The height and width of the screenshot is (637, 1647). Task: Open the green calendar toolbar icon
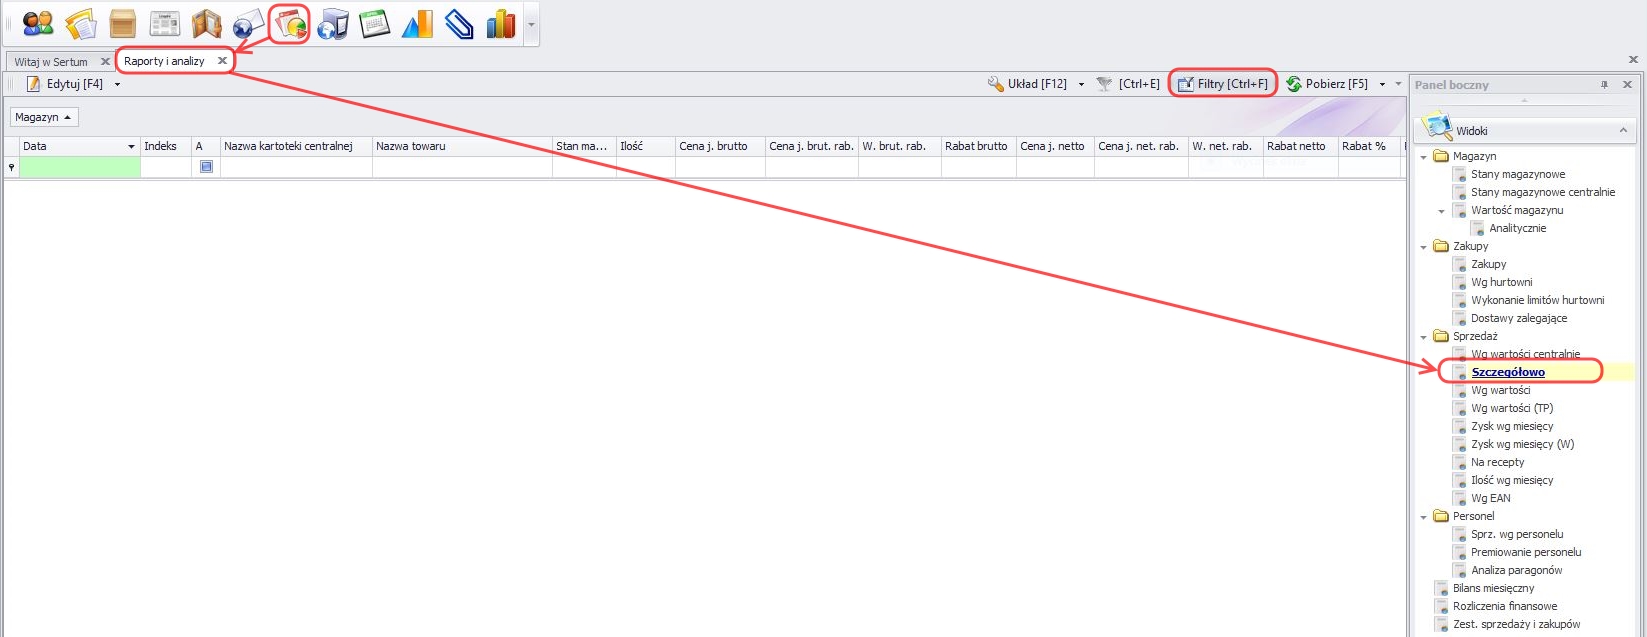374,24
